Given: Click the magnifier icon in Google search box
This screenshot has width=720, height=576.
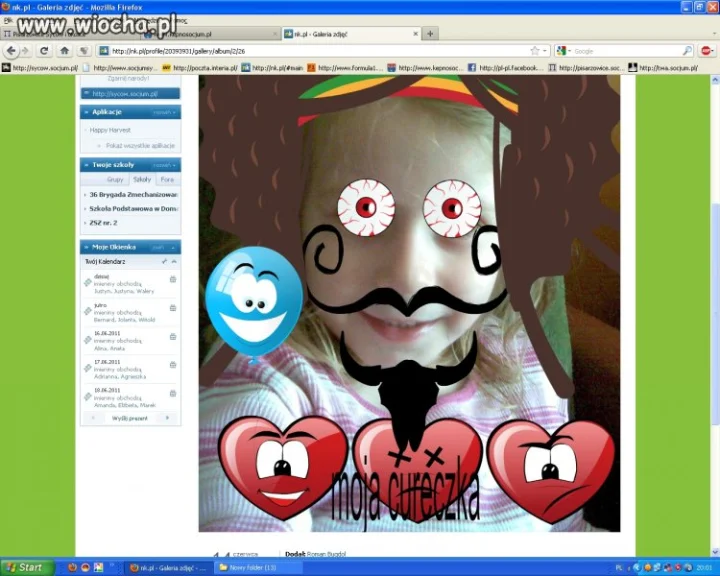Looking at the screenshot, I should tap(687, 51).
